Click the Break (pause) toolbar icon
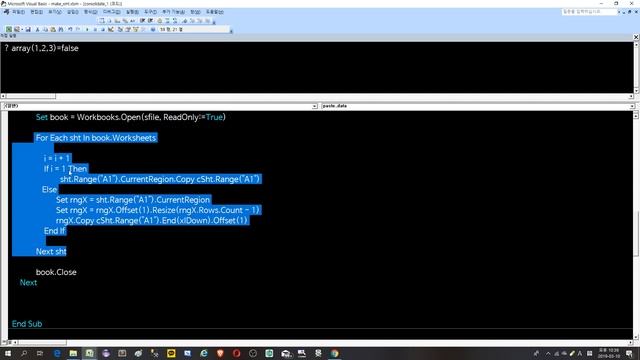The height and width of the screenshot is (360, 640). 95,29
